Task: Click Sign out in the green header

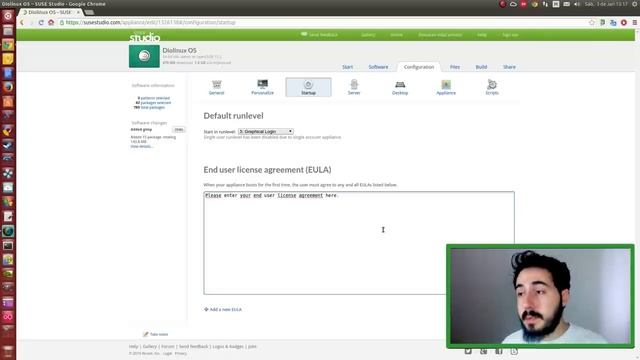Action: tap(510, 35)
